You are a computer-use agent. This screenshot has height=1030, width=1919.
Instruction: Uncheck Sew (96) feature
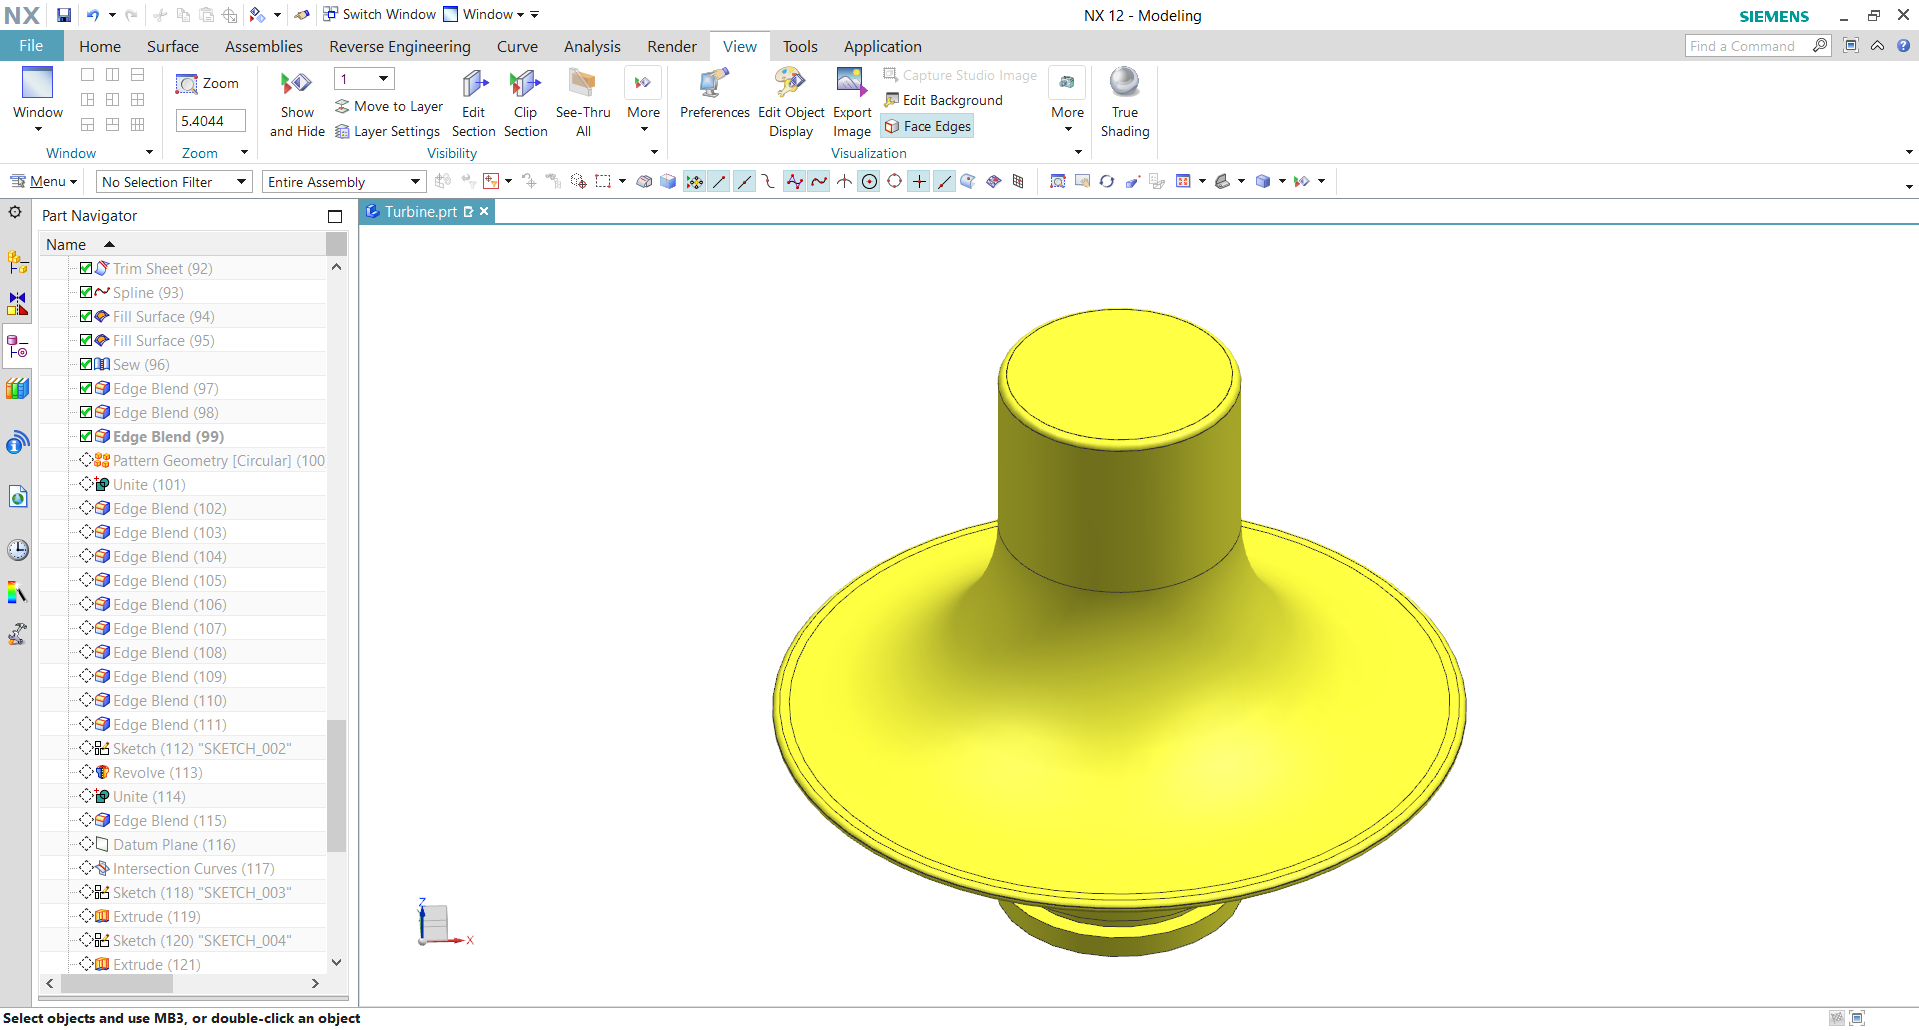(x=86, y=364)
